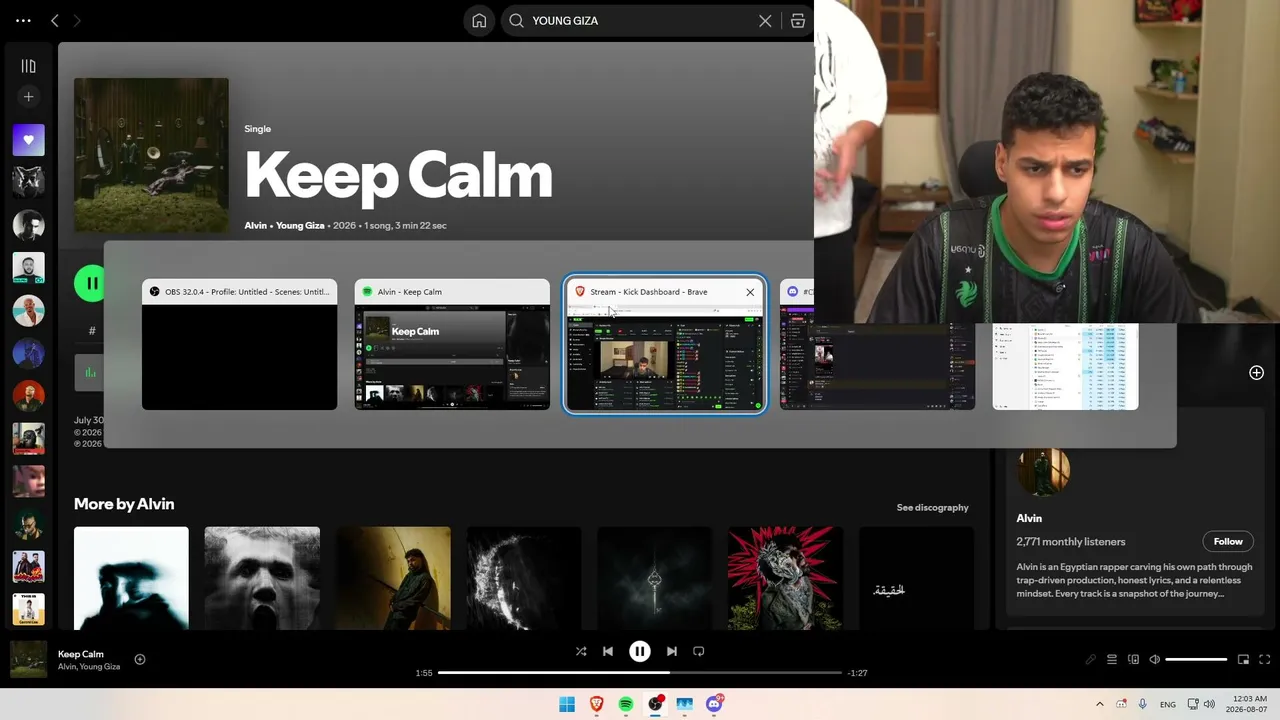Viewport: 1280px width, 720px height.
Task: Show hidden system tray icons
Action: point(1100,704)
